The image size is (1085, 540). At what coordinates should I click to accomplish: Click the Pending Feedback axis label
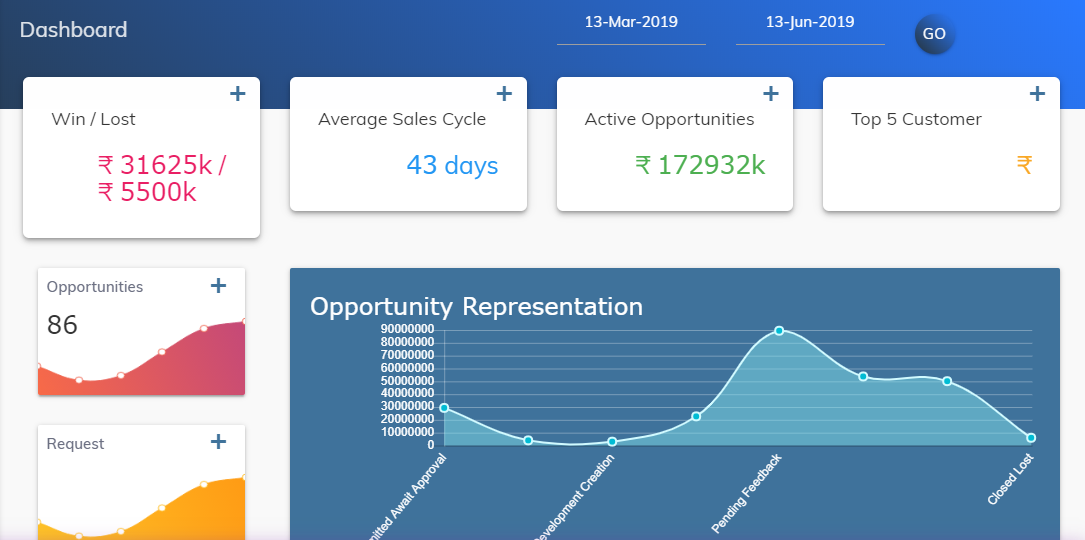(x=746, y=494)
